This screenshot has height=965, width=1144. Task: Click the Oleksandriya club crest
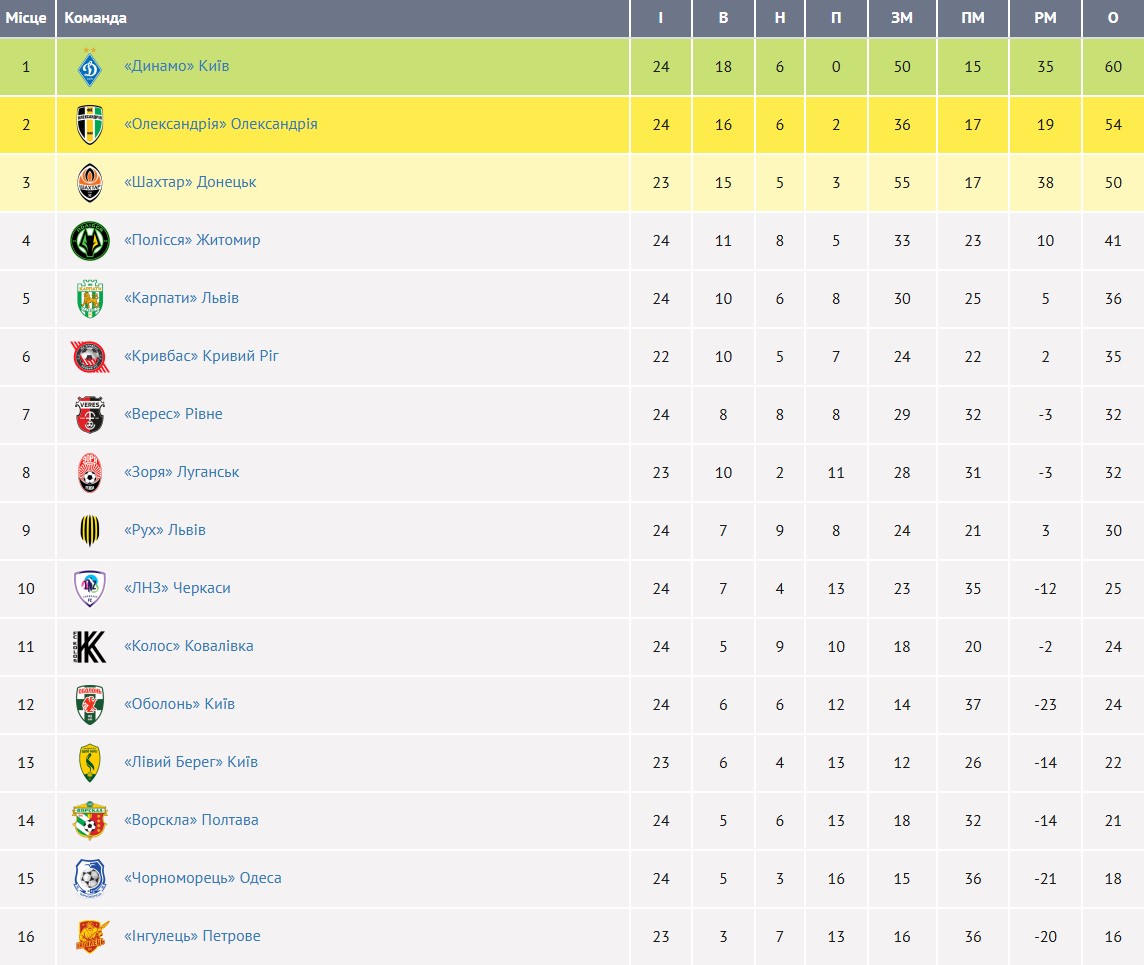90,125
